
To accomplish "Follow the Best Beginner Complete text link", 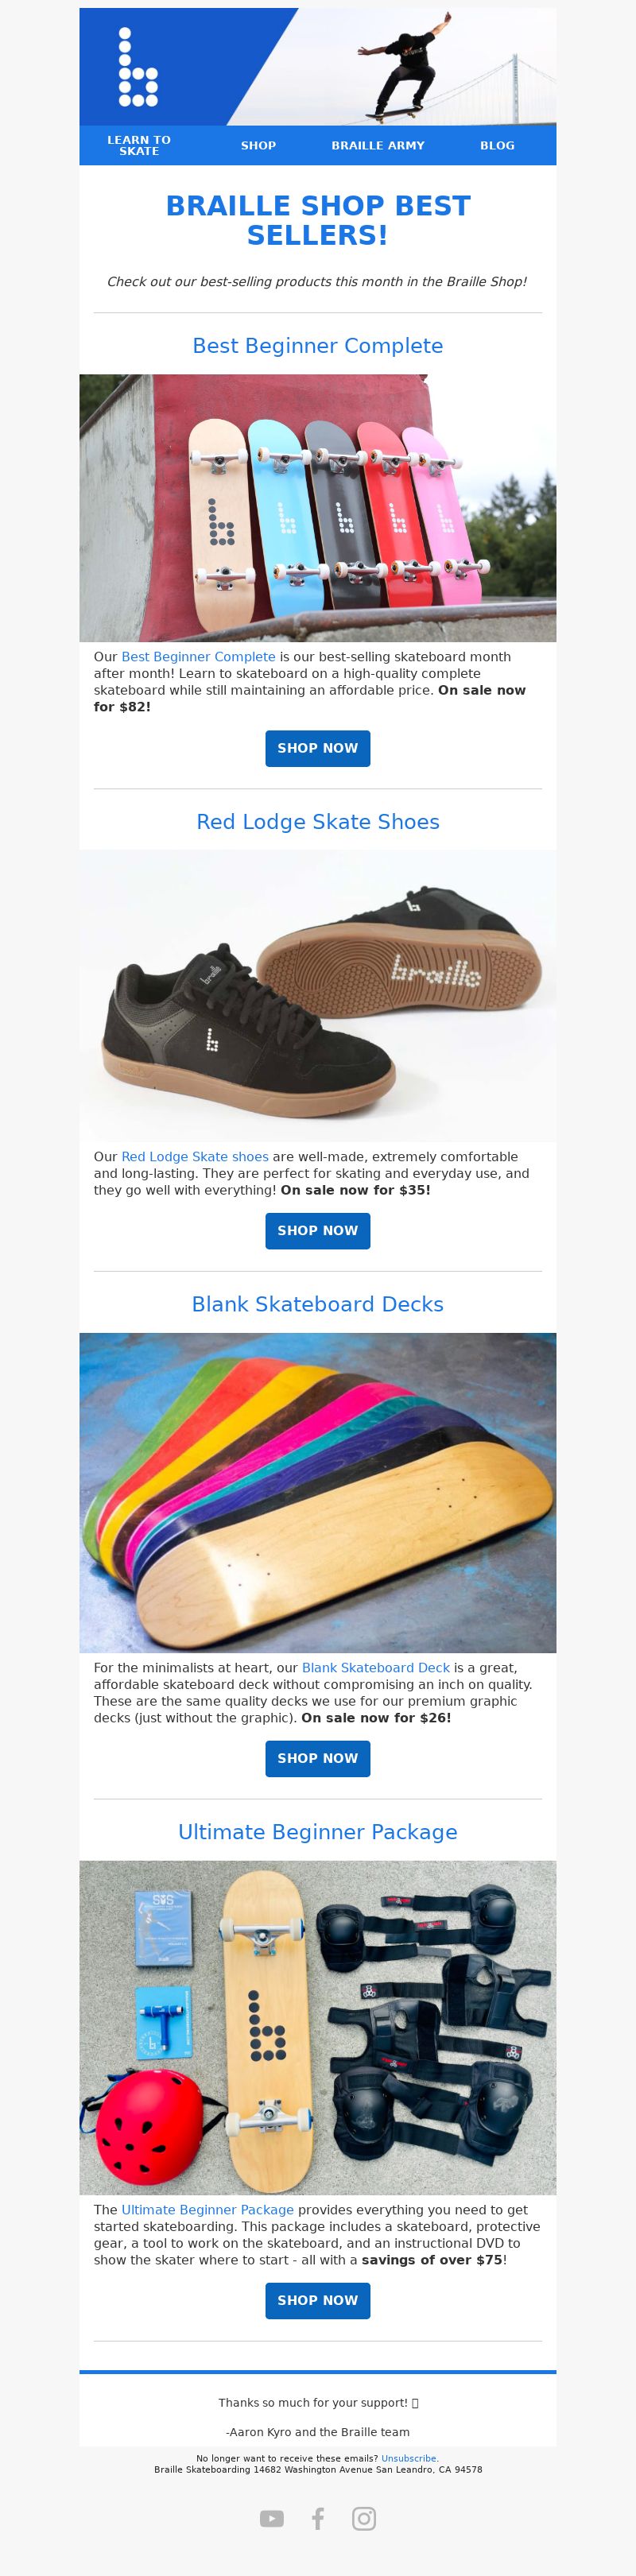I will tap(198, 657).
